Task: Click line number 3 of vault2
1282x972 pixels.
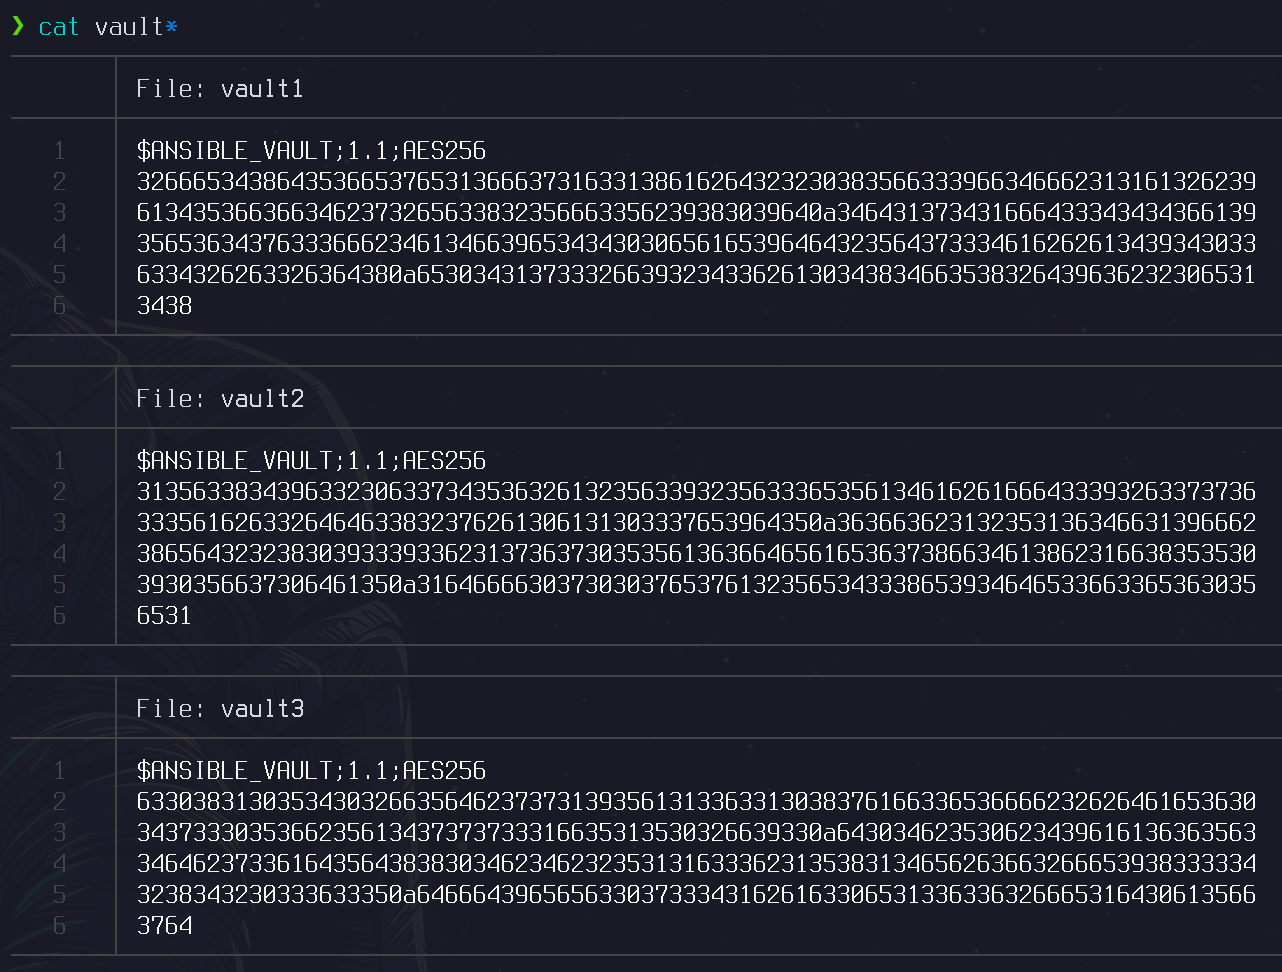Action: [x=59, y=523]
